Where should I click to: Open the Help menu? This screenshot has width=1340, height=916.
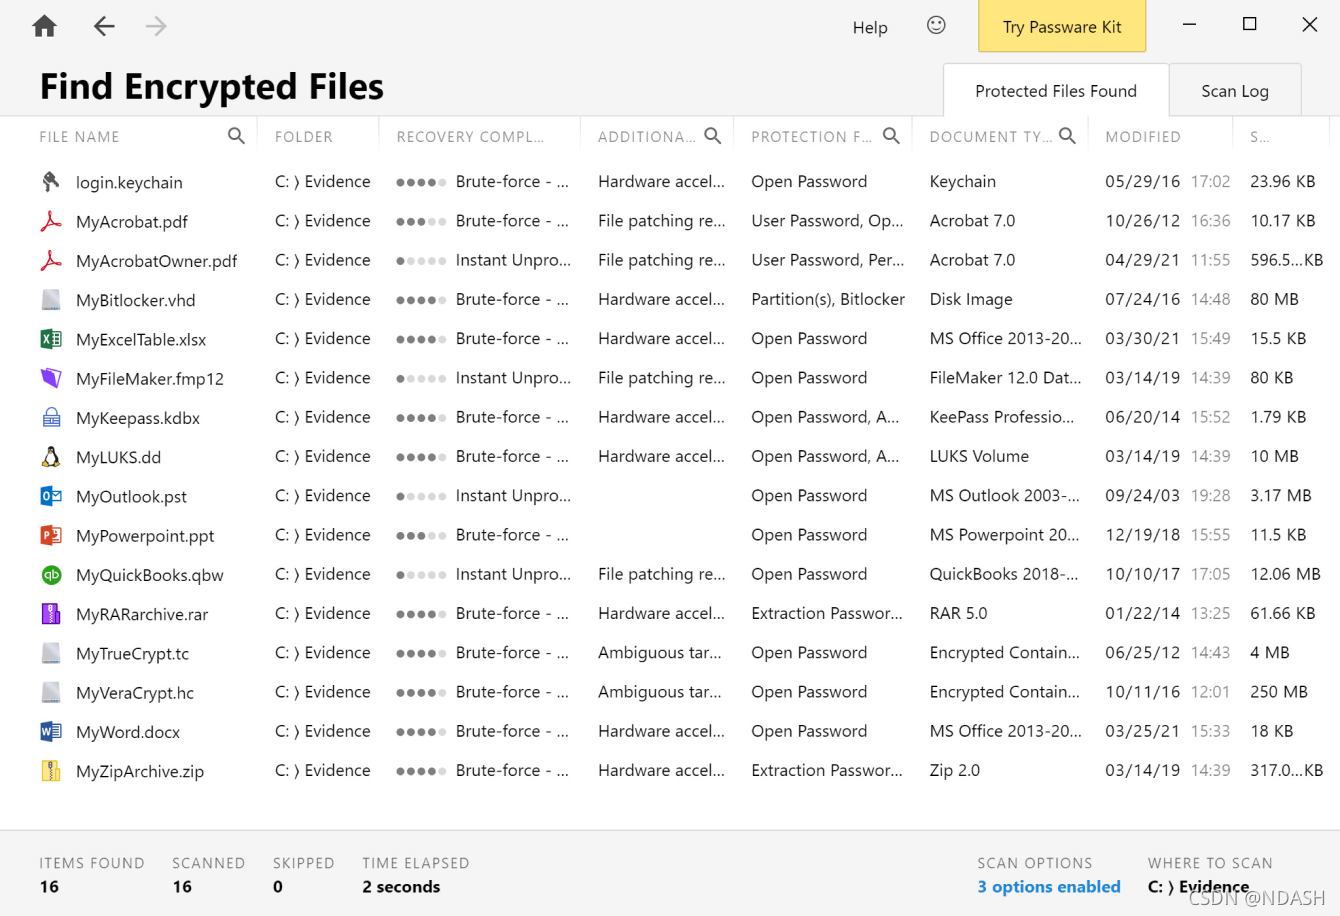[870, 27]
